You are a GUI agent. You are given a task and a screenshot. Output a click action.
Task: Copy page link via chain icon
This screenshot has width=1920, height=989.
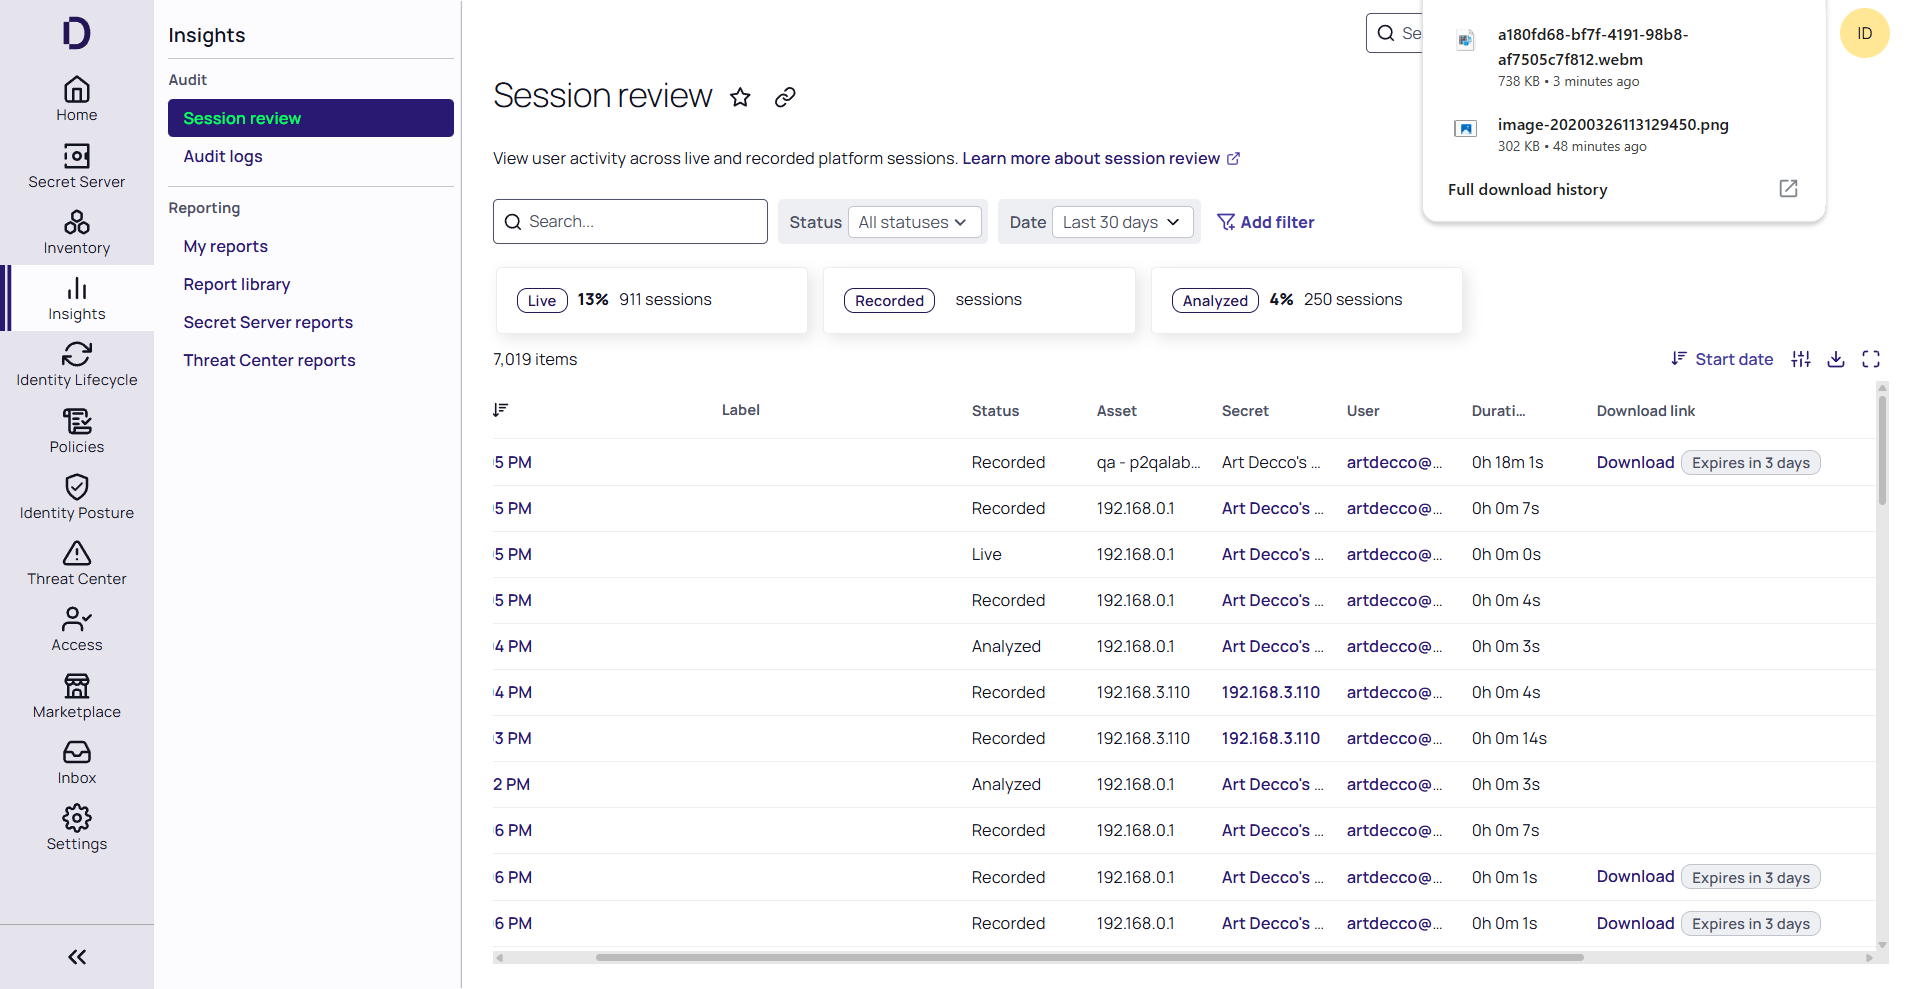click(785, 97)
